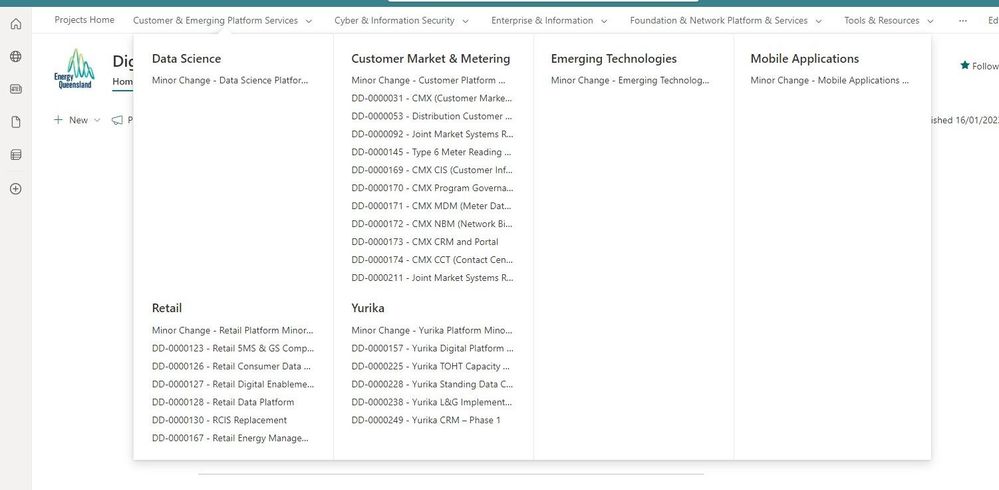
Task: Open Minor Change - Data Science Platform link
Action: [230, 80]
